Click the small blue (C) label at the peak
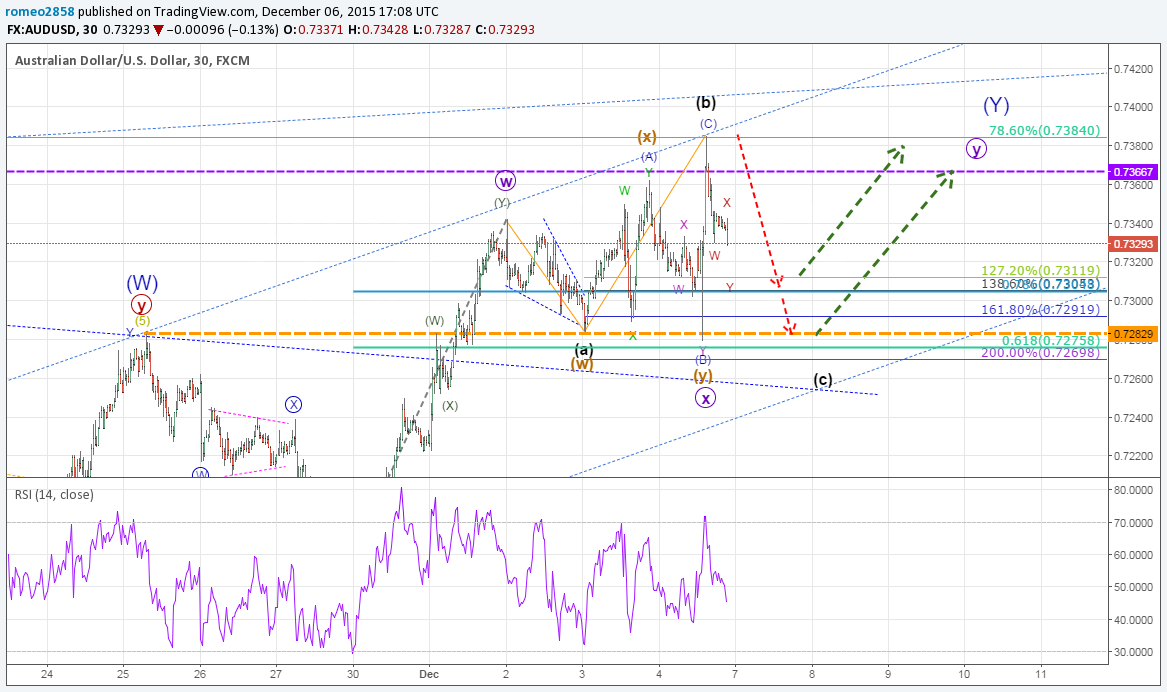1167x692 pixels. 708,124
